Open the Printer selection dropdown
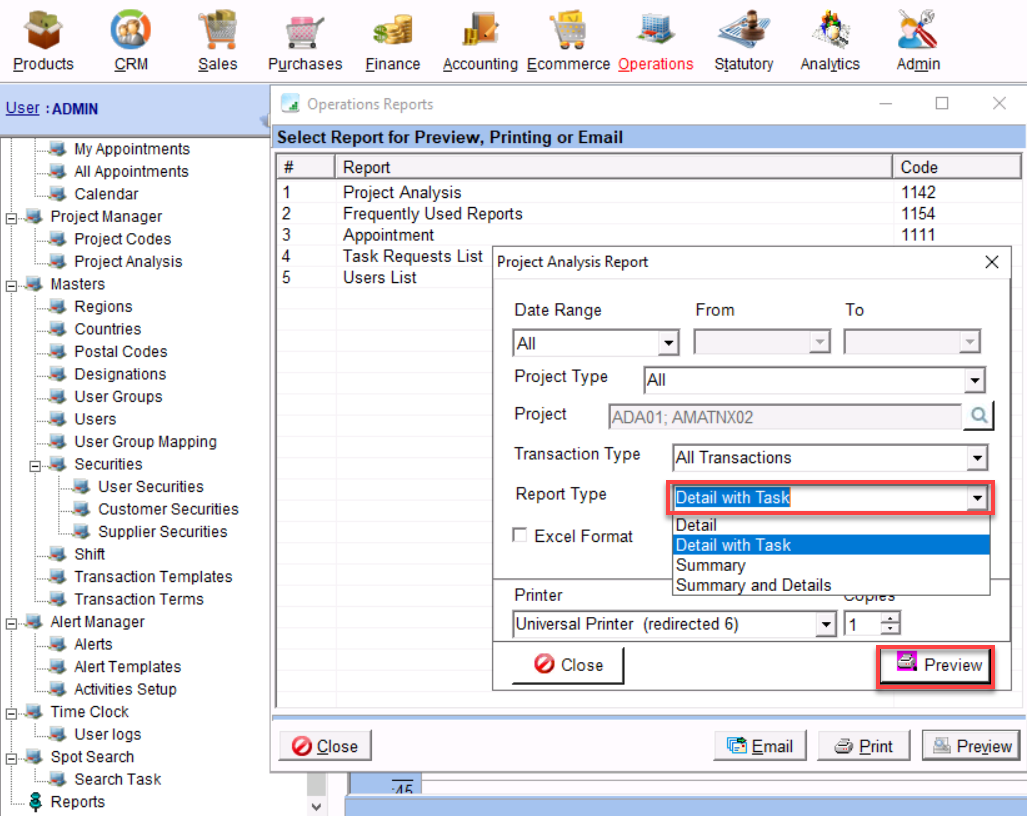 click(825, 624)
